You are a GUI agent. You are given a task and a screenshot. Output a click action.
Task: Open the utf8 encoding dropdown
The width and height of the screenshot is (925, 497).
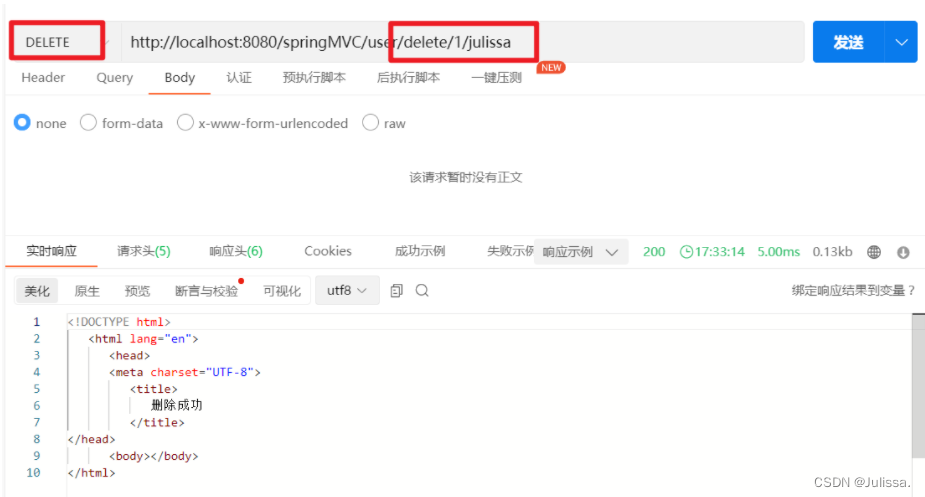point(347,290)
